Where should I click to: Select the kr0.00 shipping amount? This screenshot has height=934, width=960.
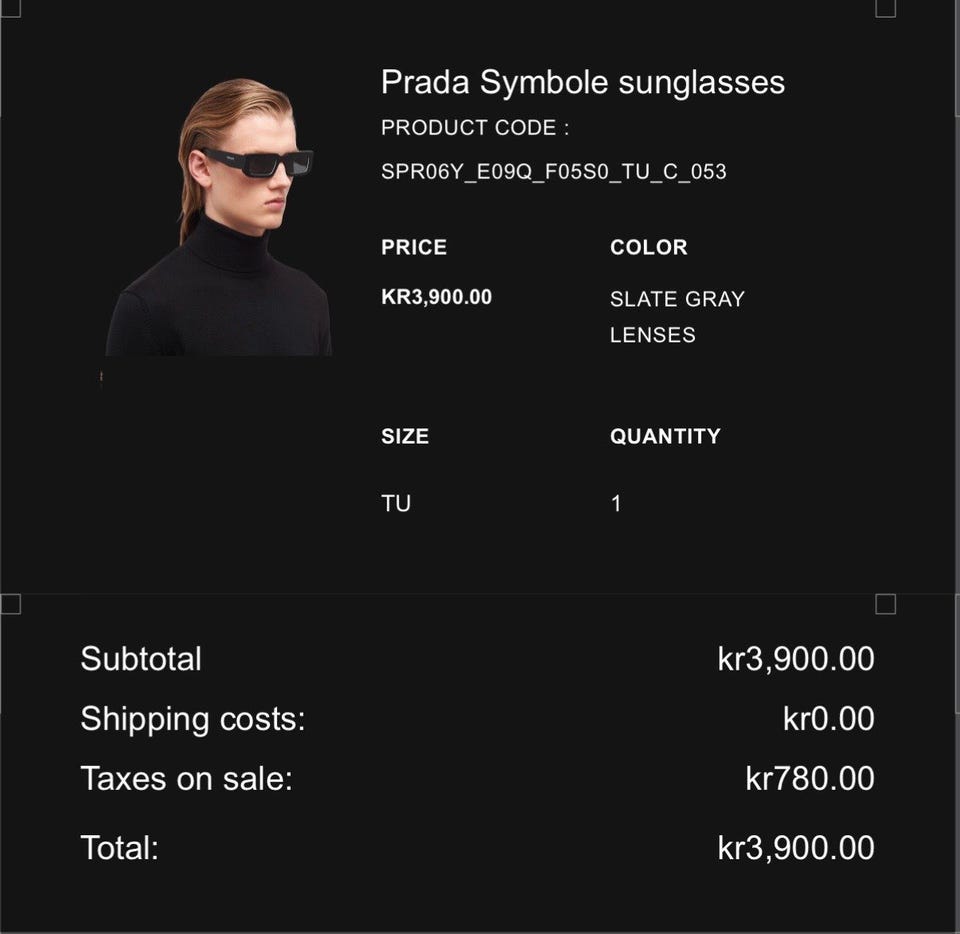[x=829, y=719]
